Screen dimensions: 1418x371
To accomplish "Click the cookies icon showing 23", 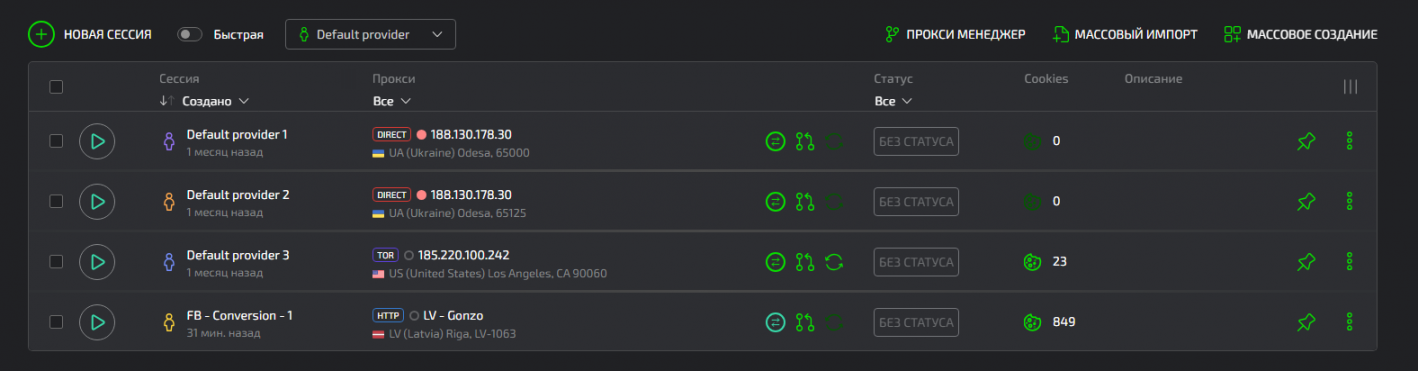I will (1031, 262).
